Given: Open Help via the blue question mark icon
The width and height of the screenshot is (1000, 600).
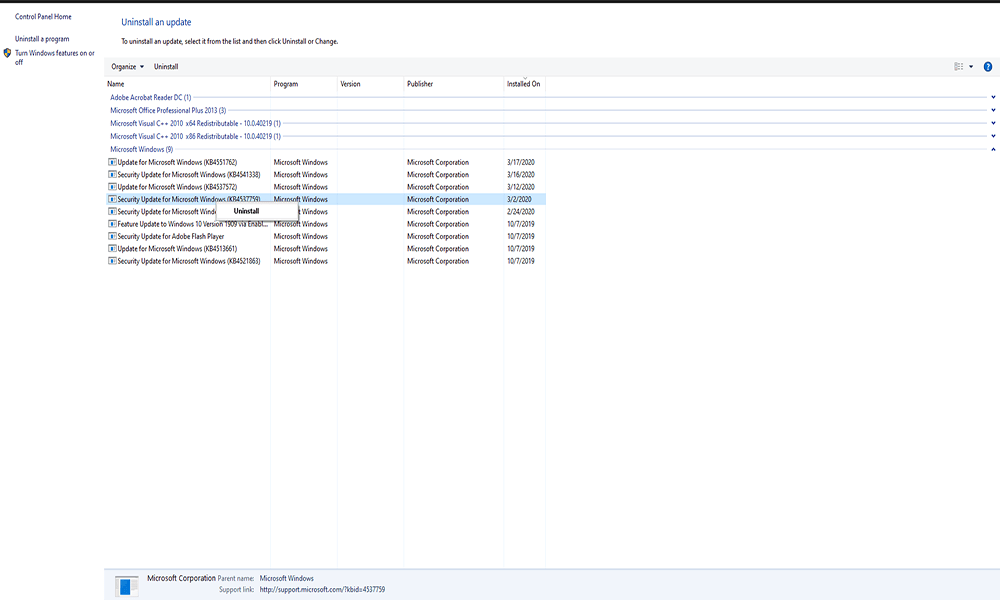Looking at the screenshot, I should (x=987, y=66).
